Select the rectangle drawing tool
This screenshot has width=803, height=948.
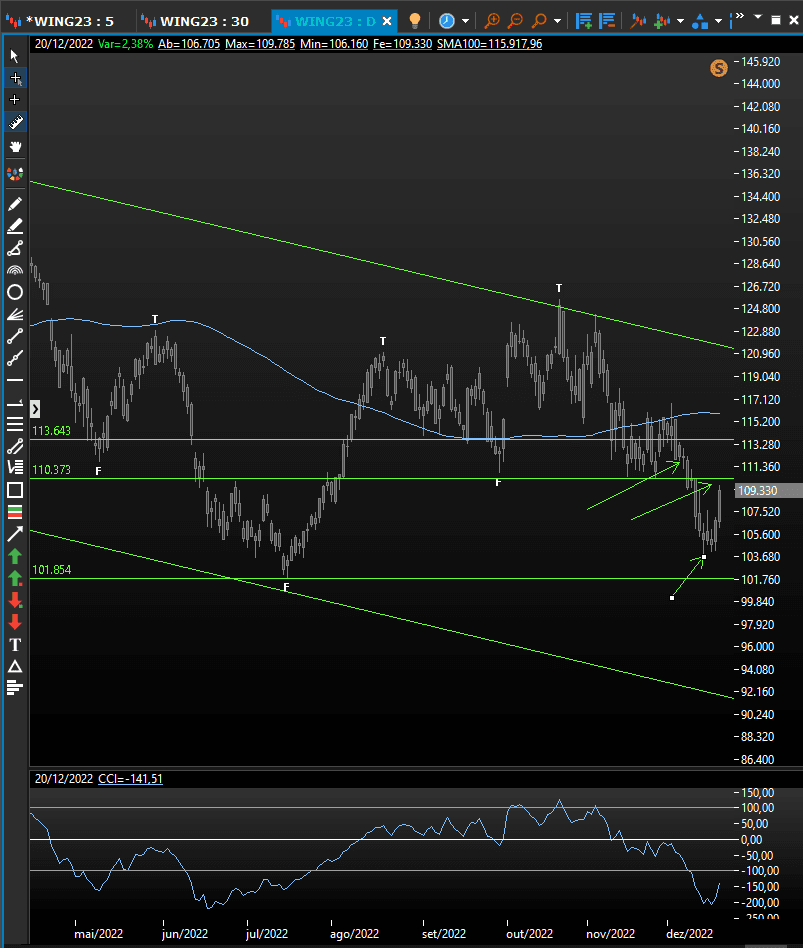15,490
